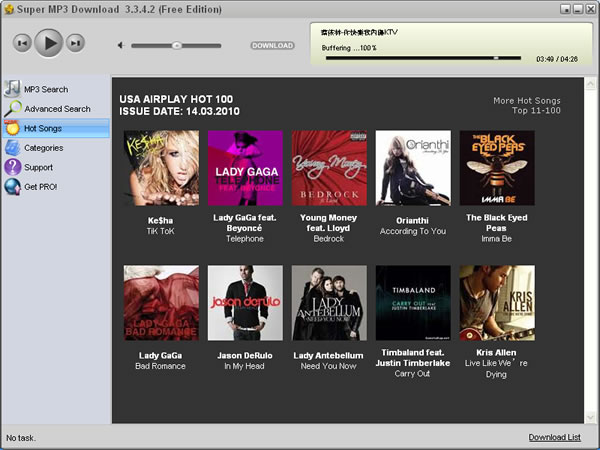Click the TiK ToK song title
This screenshot has width=600, height=450.
160,231
